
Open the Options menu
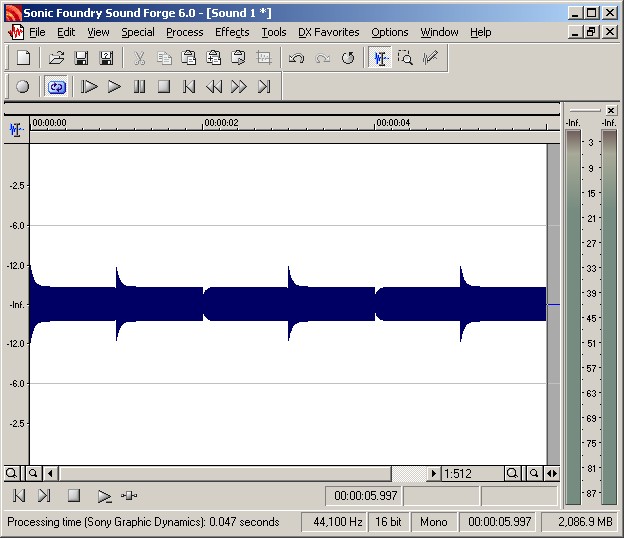pos(390,32)
